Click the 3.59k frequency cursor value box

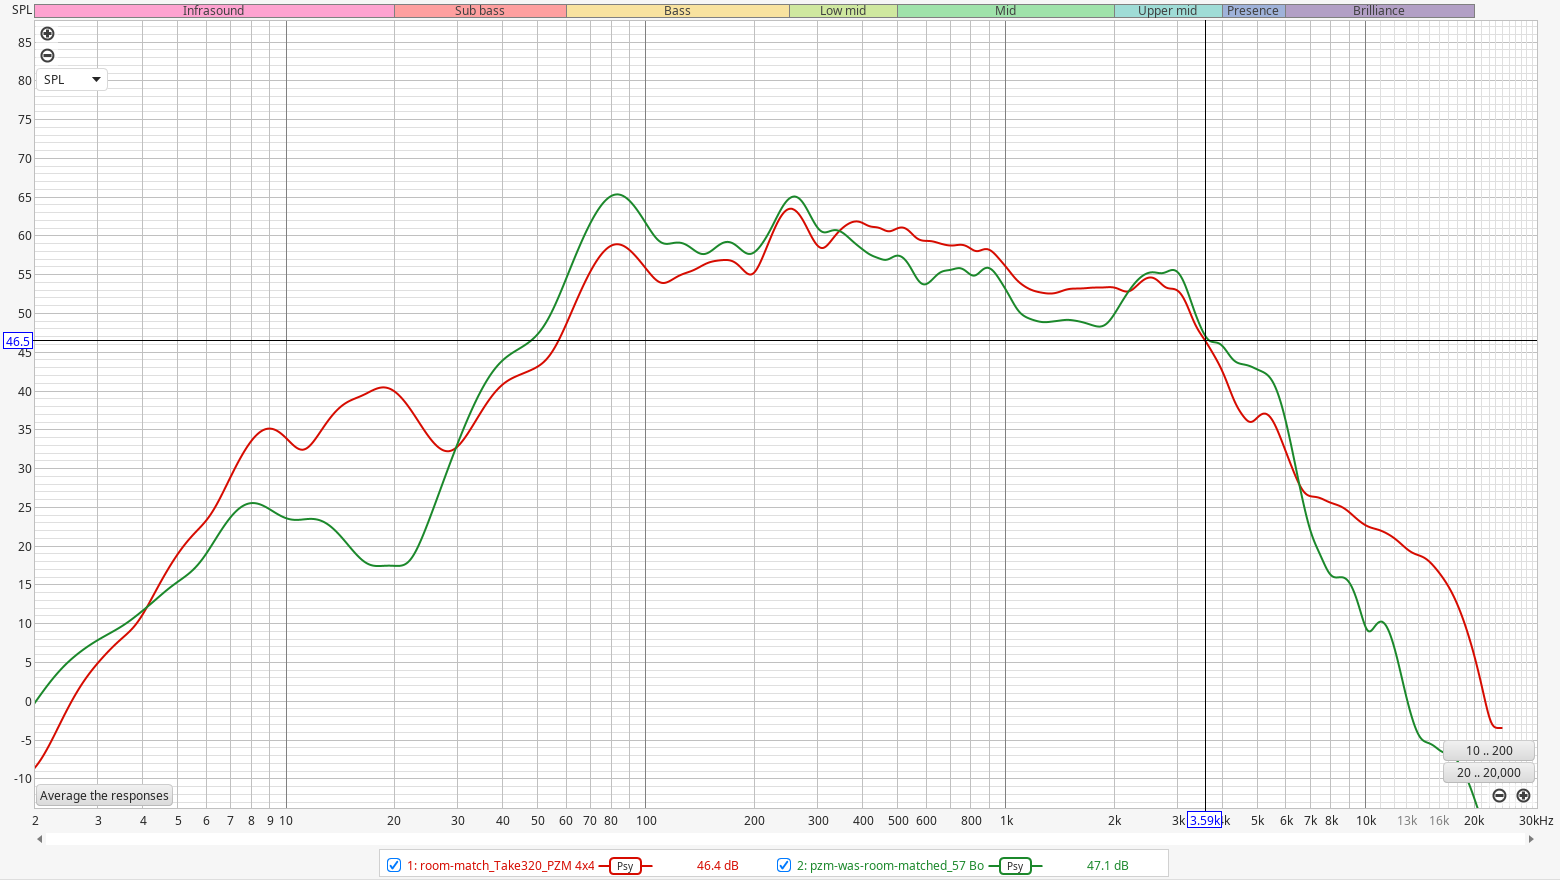point(1204,821)
